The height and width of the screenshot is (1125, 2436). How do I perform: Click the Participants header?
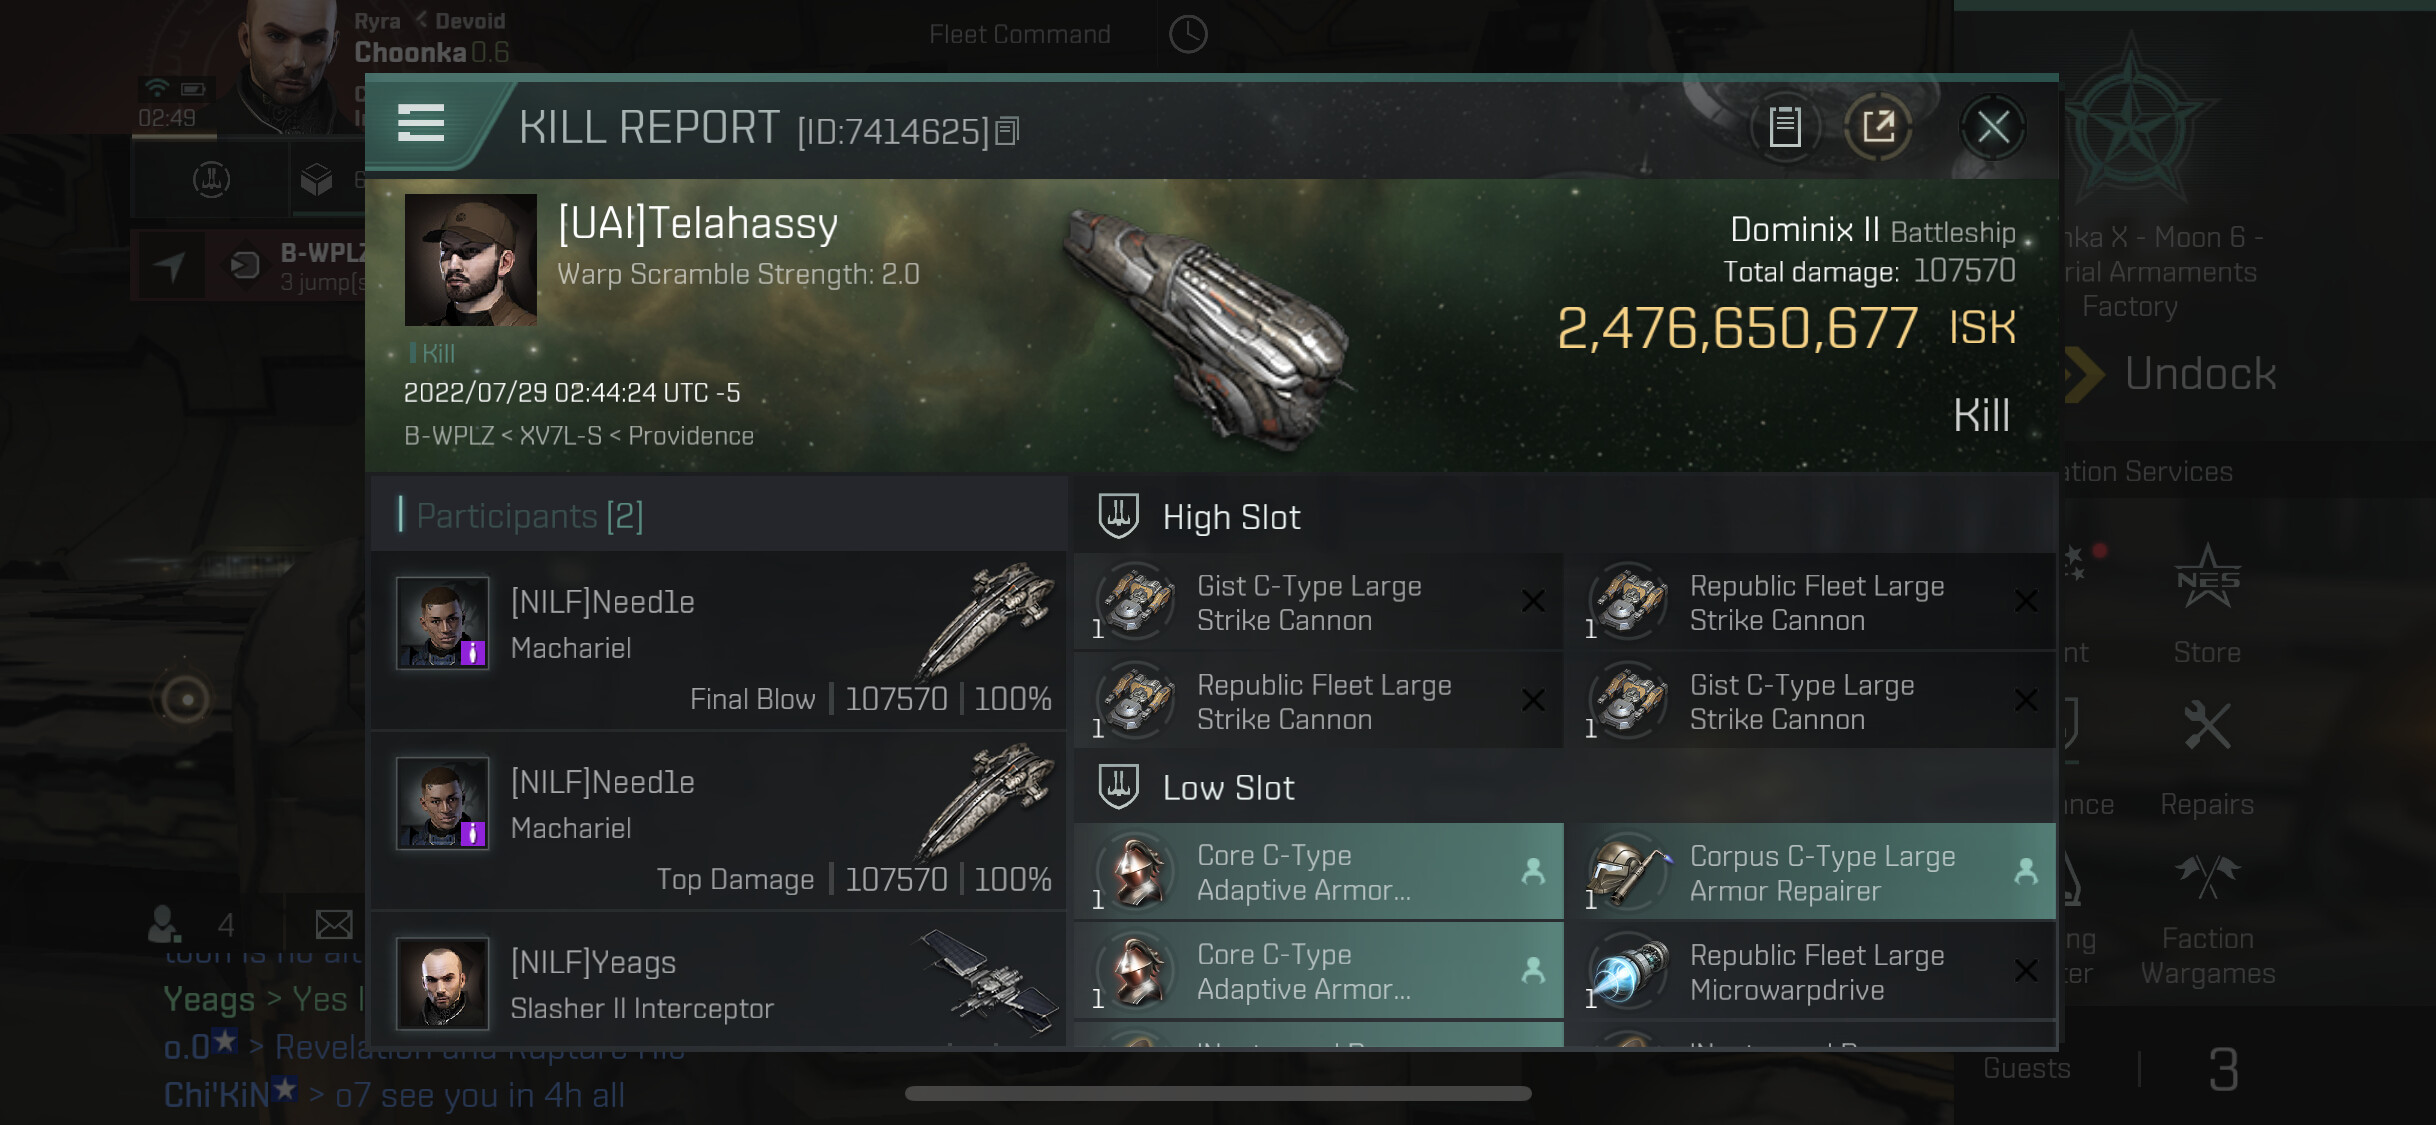529,516
